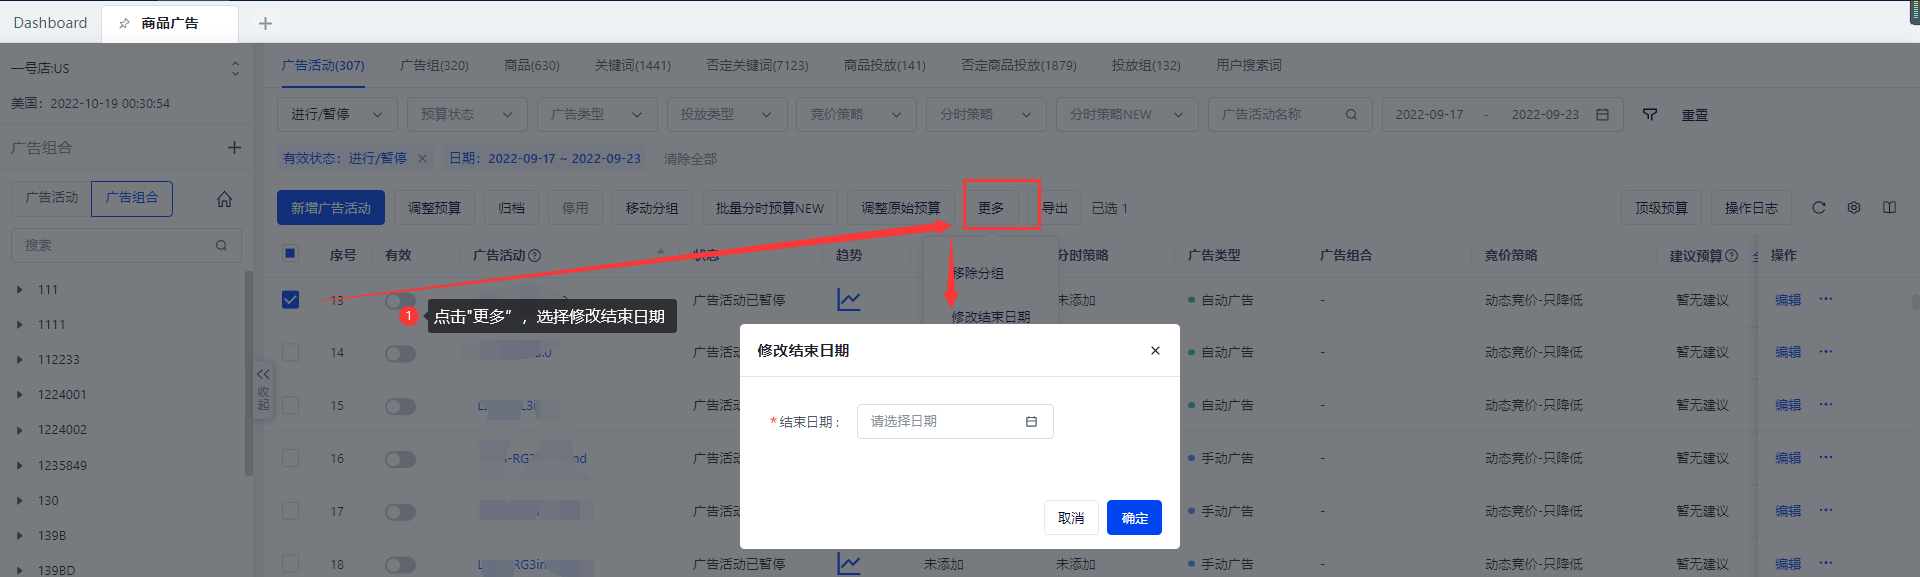1920x577 pixels.
Task: Open more actions for row 13
Action: click(1826, 299)
